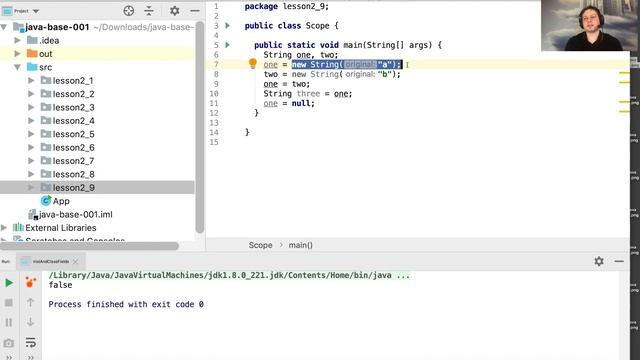Collapse the src folder
This screenshot has width=640, height=360.
pyautogui.click(x=18, y=67)
